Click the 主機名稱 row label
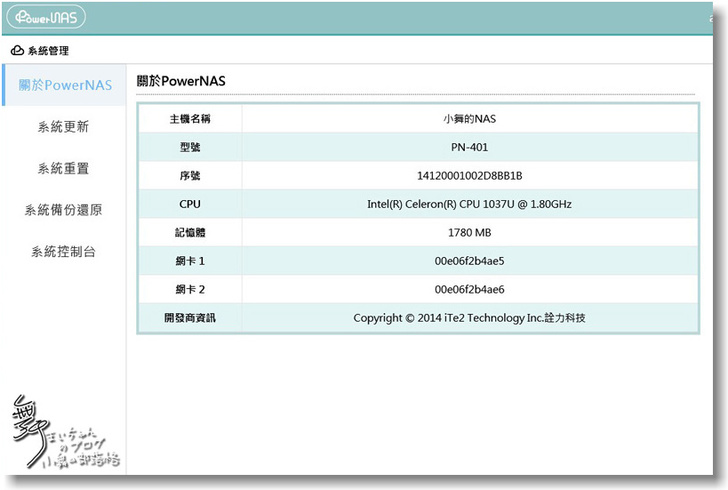 (190, 119)
